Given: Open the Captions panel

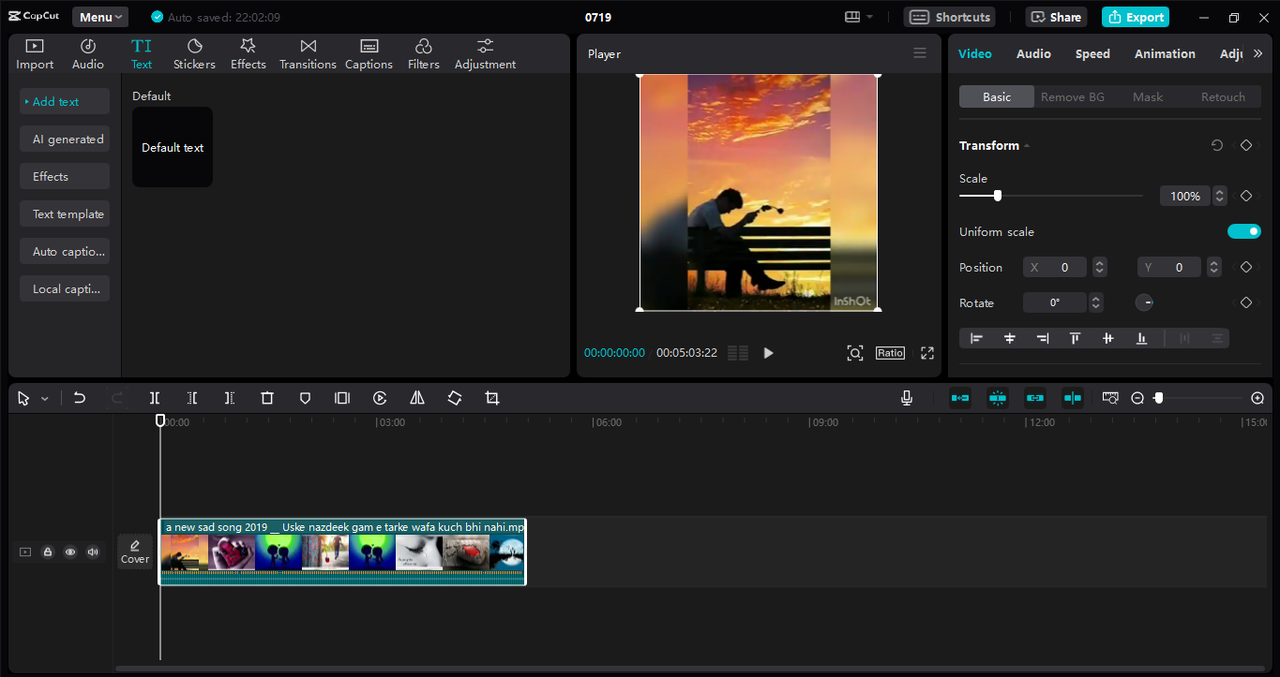Looking at the screenshot, I should 369,55.
